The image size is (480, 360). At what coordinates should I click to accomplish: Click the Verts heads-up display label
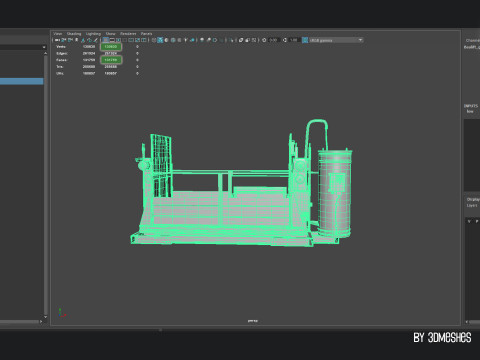[x=61, y=47]
